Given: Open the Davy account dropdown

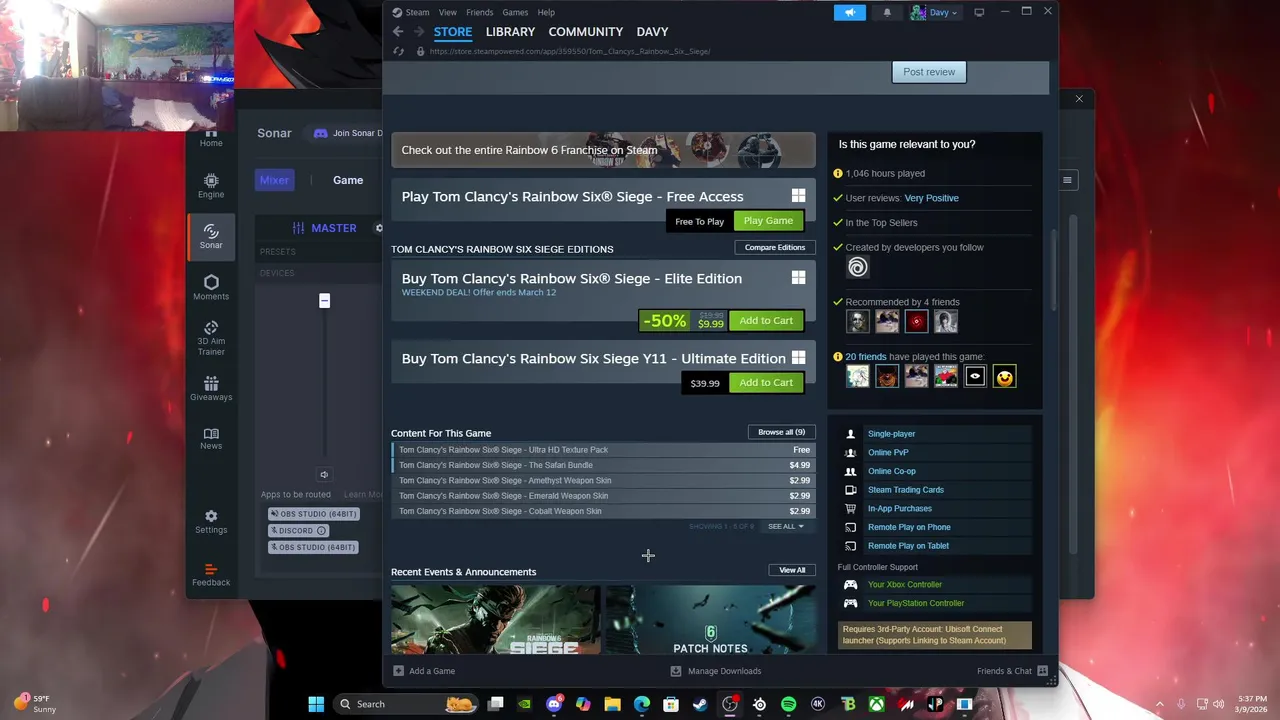Looking at the screenshot, I should pyautogui.click(x=935, y=12).
